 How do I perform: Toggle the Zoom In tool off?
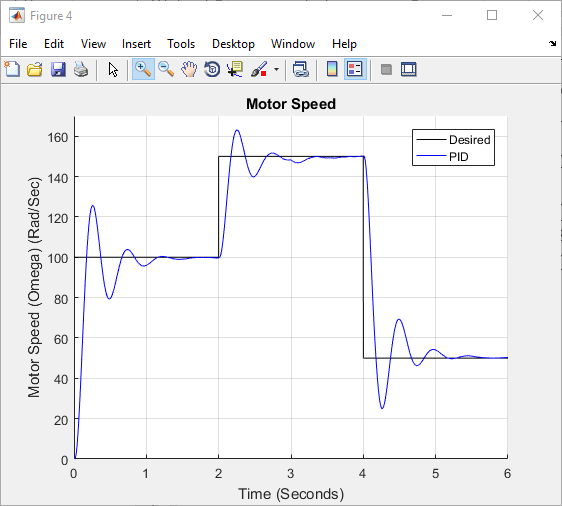coord(143,69)
